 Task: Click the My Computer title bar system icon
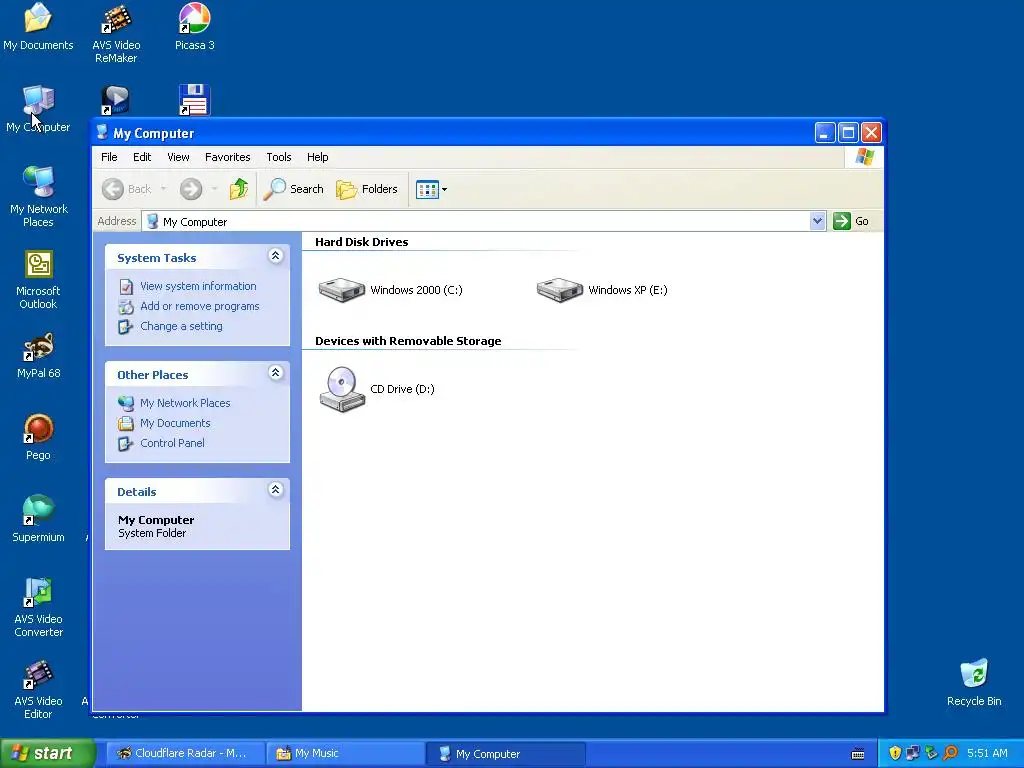coord(102,133)
